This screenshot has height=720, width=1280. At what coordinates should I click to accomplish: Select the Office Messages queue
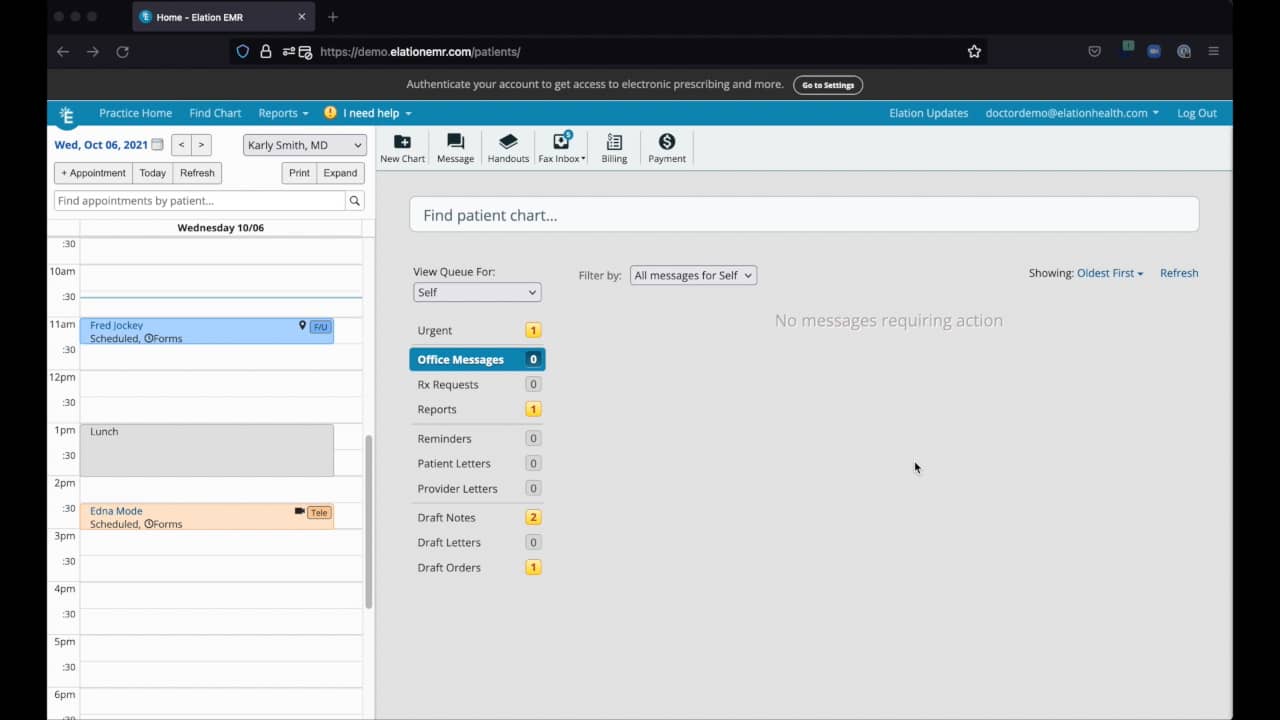[477, 359]
